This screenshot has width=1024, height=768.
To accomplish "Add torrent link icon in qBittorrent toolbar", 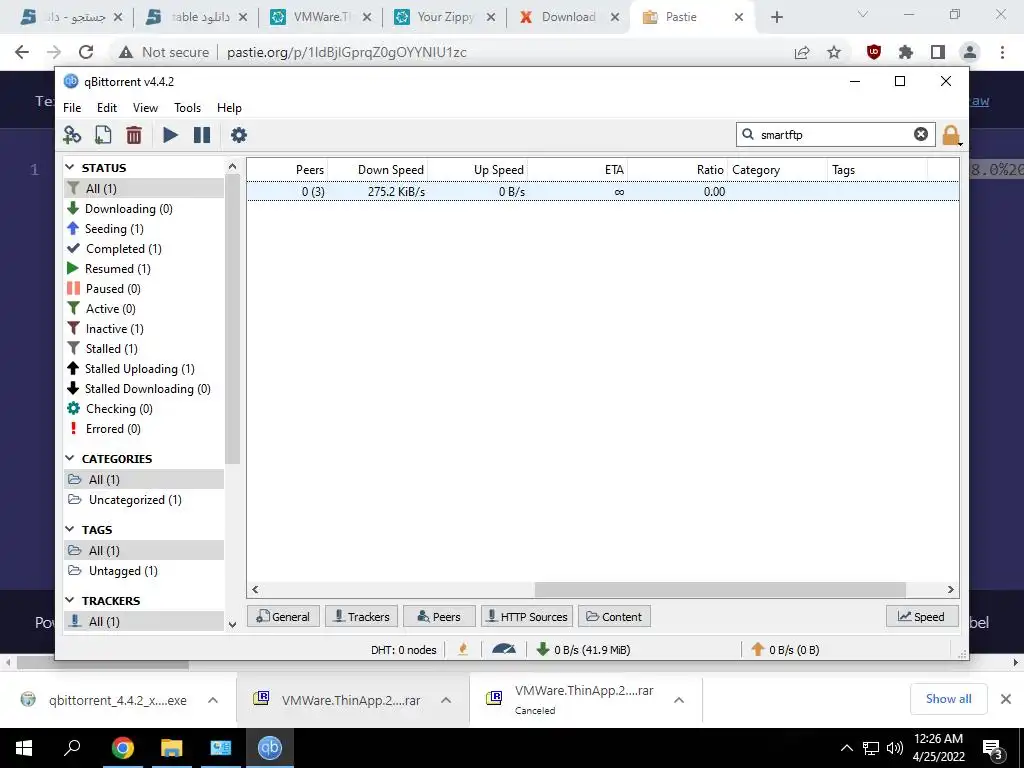I will 72,135.
